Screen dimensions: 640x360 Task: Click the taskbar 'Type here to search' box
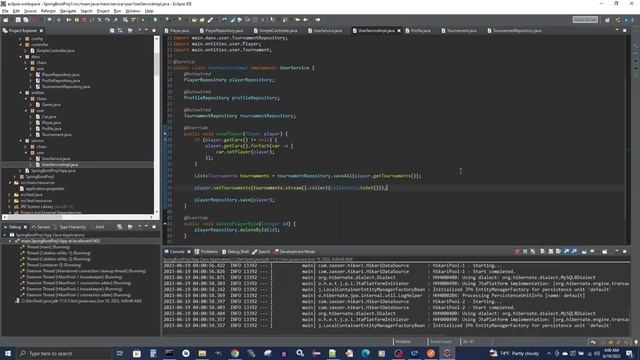[64, 353]
